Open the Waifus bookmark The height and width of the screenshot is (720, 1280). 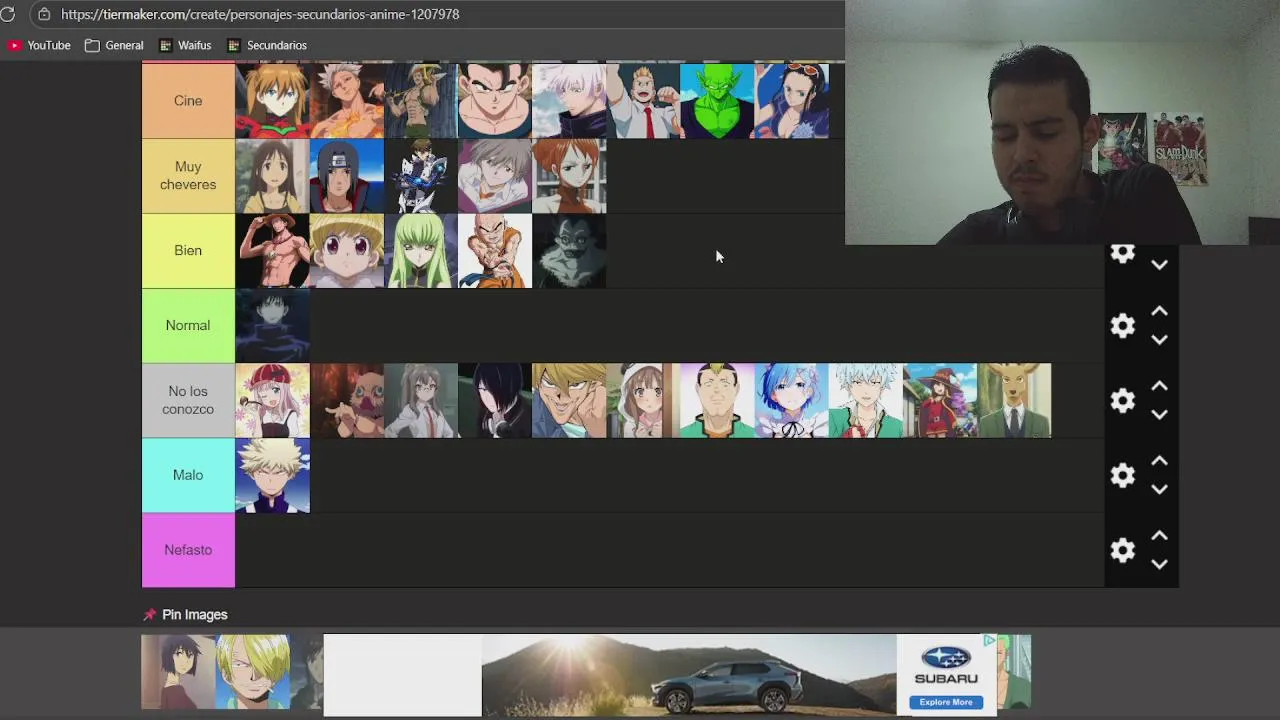(x=185, y=45)
